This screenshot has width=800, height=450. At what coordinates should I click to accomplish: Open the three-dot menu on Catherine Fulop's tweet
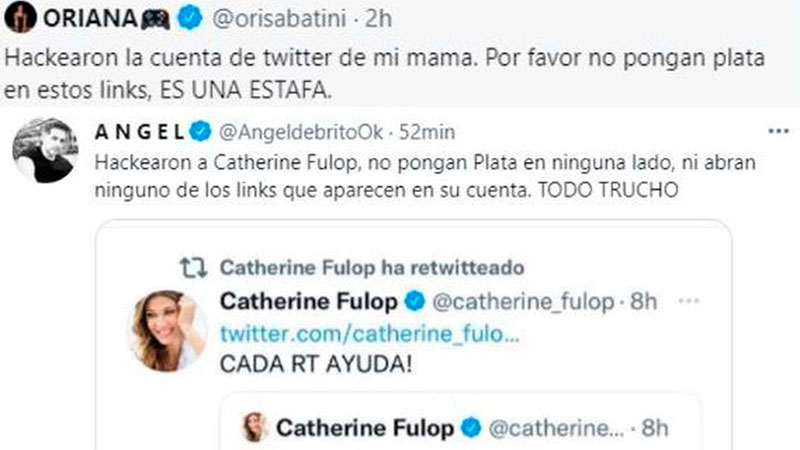(x=688, y=302)
